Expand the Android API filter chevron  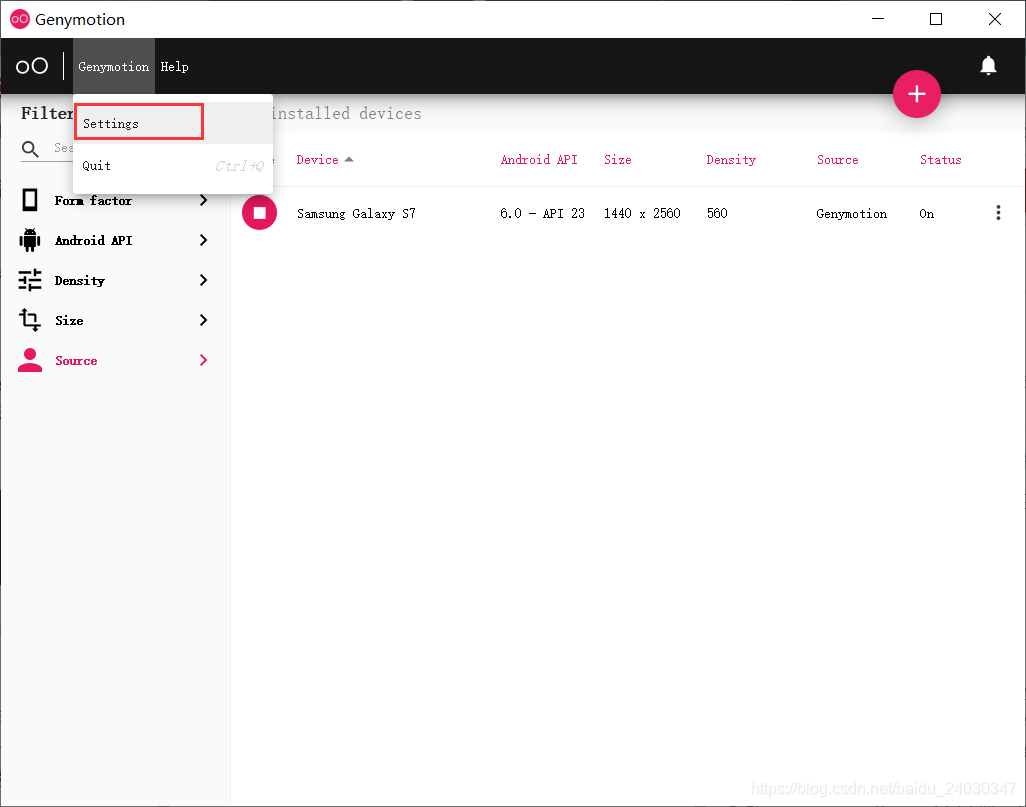click(x=203, y=240)
